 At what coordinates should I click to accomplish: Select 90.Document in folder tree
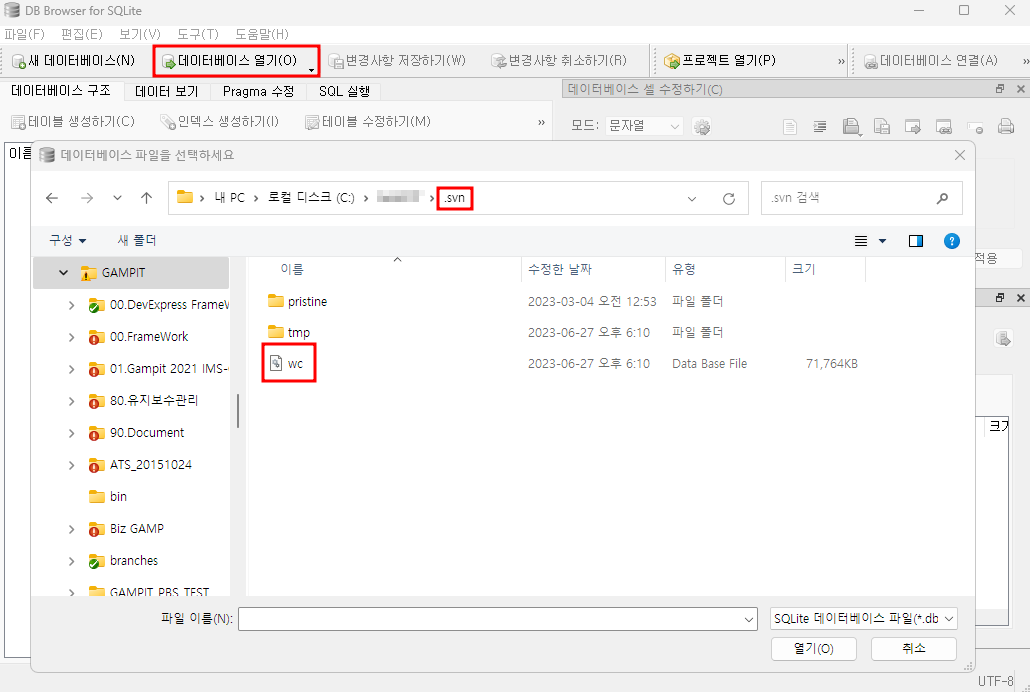146,432
